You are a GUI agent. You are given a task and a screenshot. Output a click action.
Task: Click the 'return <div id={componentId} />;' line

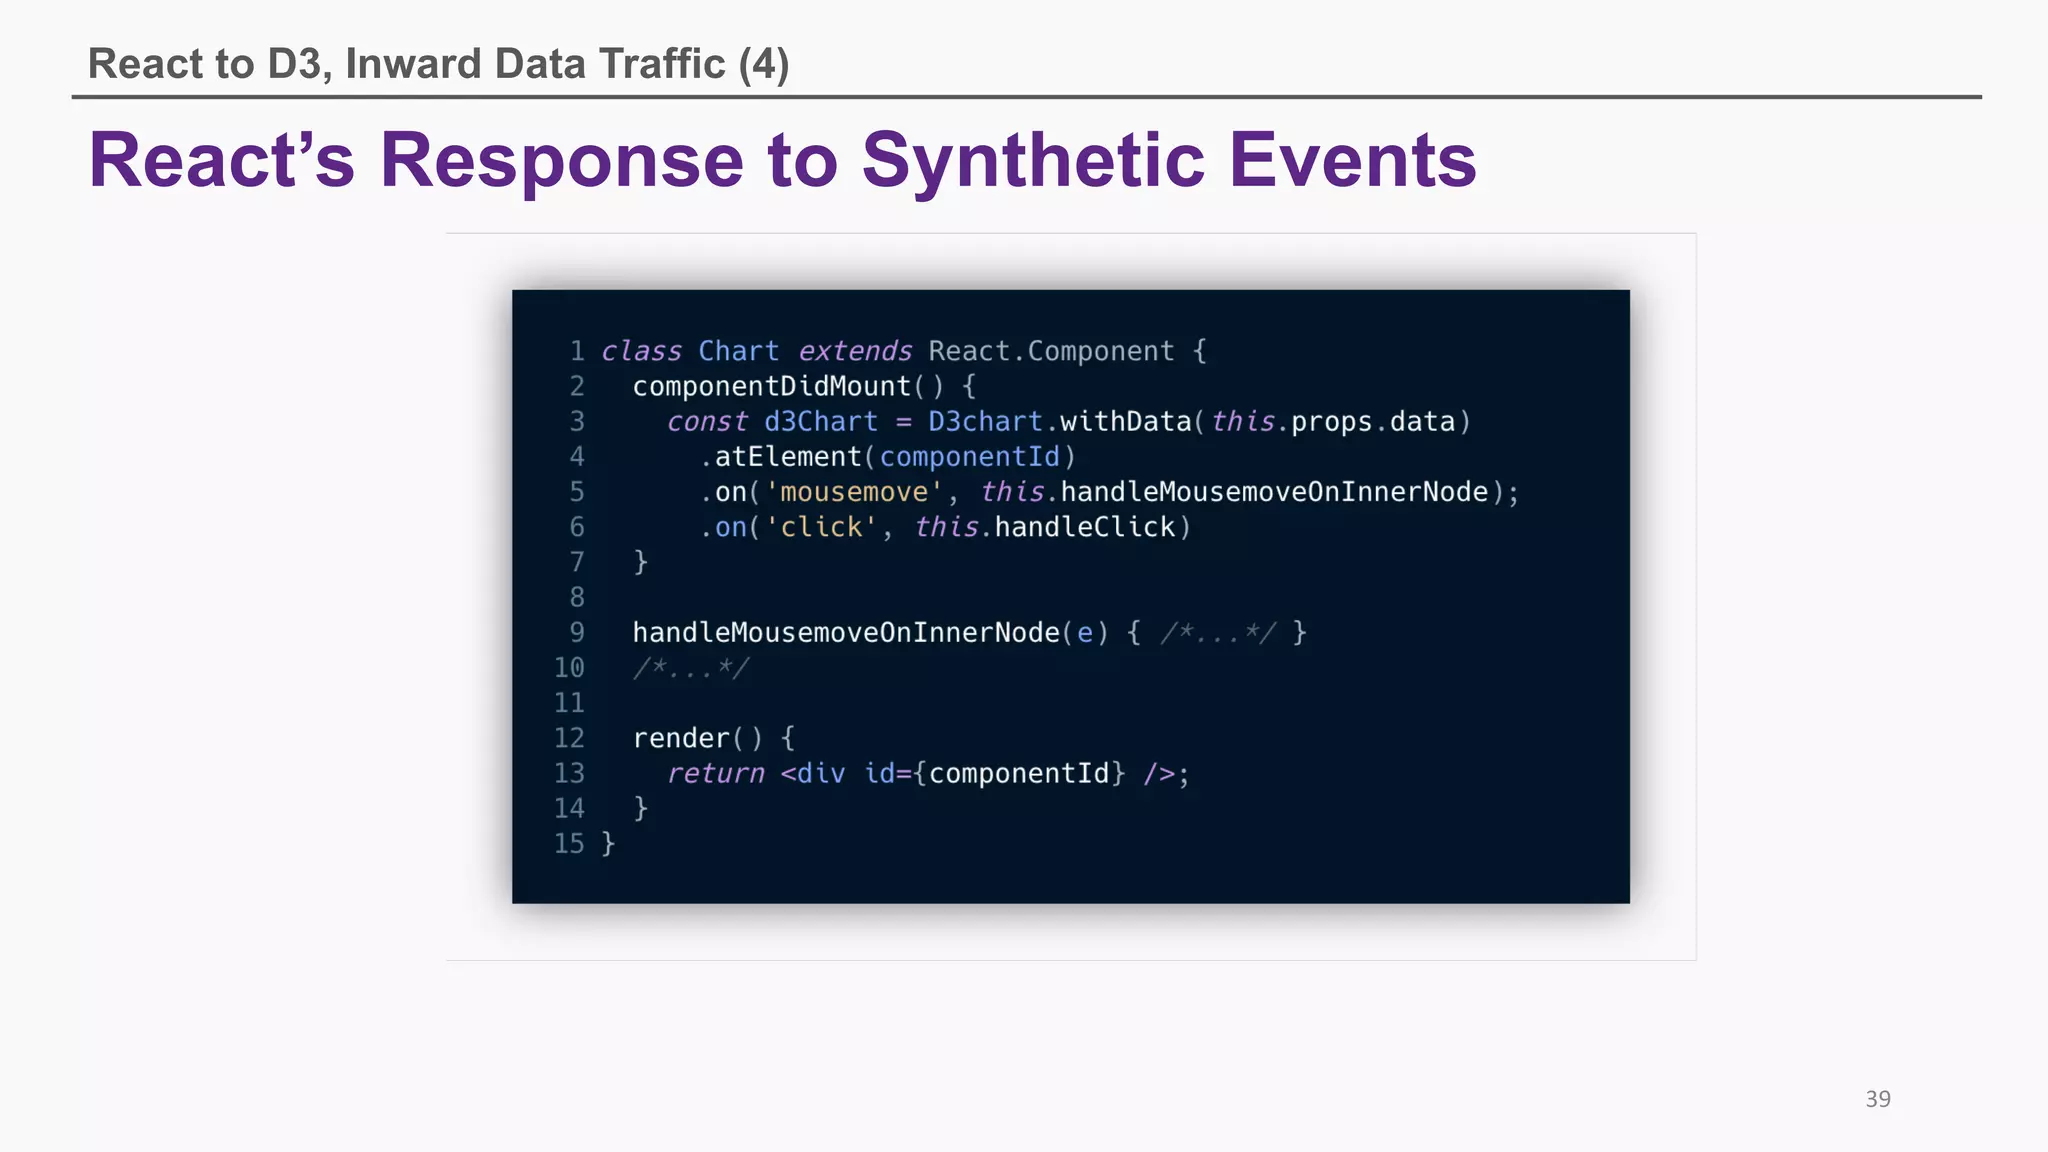pos(928,773)
